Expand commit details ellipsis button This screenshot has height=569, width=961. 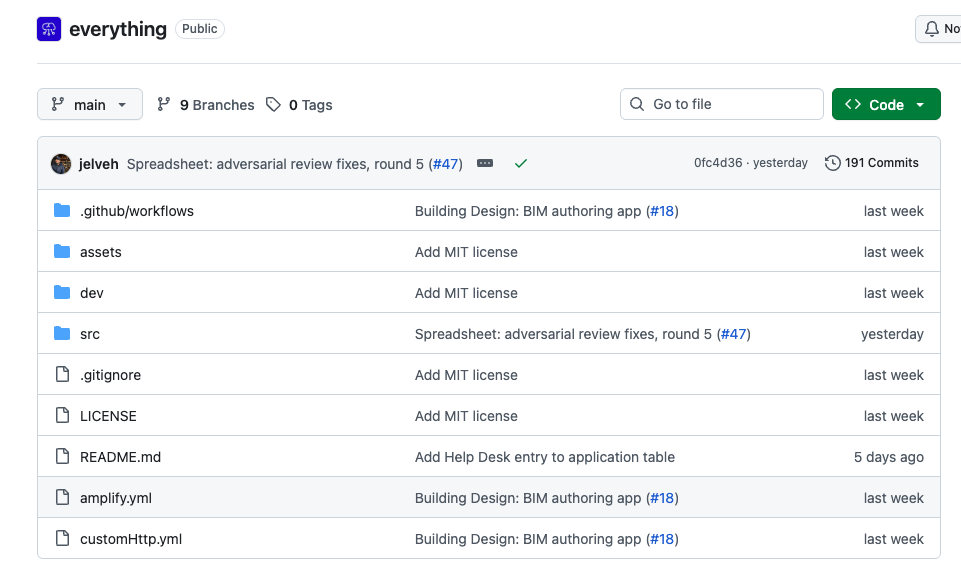coord(485,163)
